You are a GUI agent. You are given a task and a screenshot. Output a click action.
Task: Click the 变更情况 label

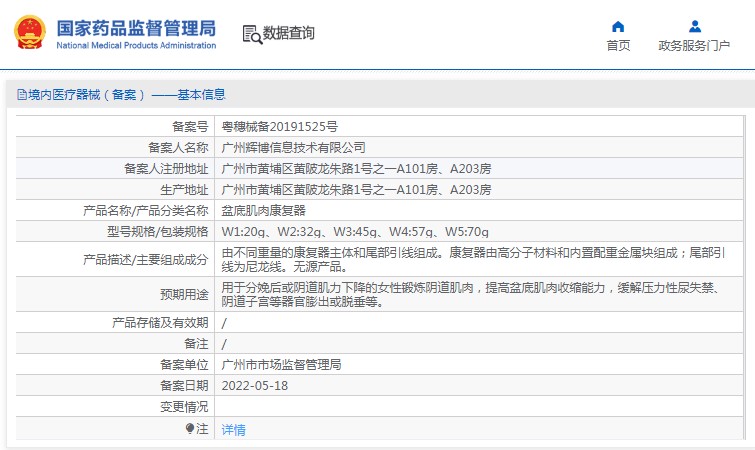coord(184,407)
